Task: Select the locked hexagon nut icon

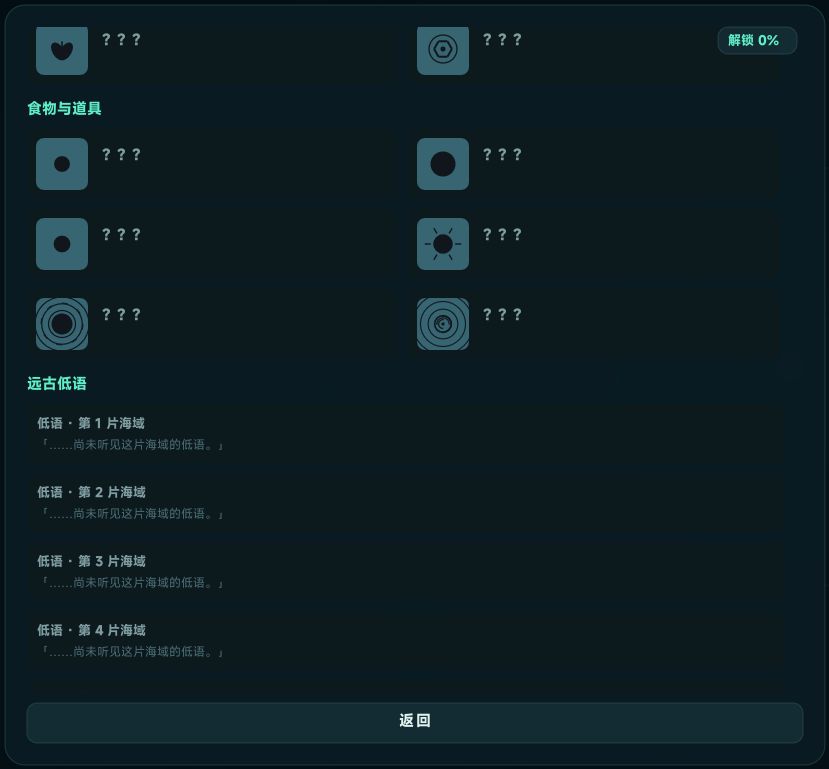Action: click(x=443, y=50)
